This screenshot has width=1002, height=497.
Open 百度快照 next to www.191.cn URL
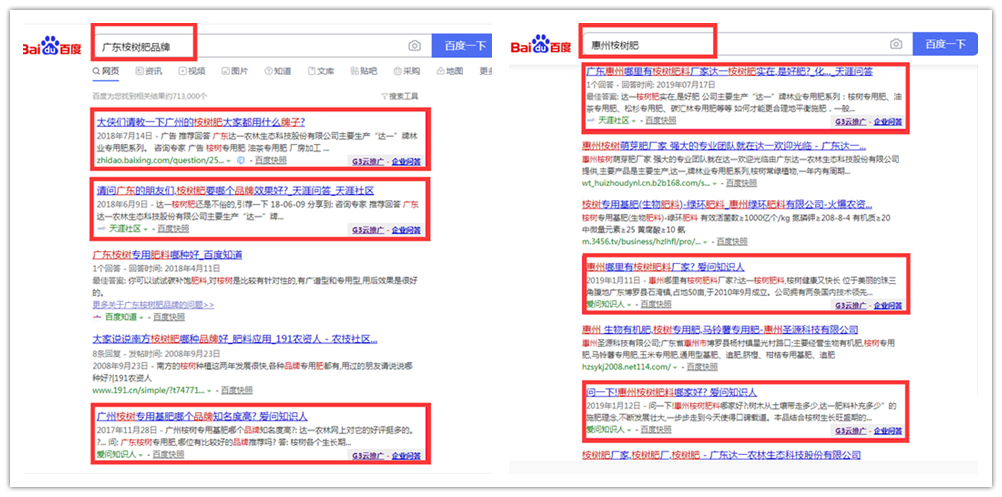pyautogui.click(x=237, y=390)
